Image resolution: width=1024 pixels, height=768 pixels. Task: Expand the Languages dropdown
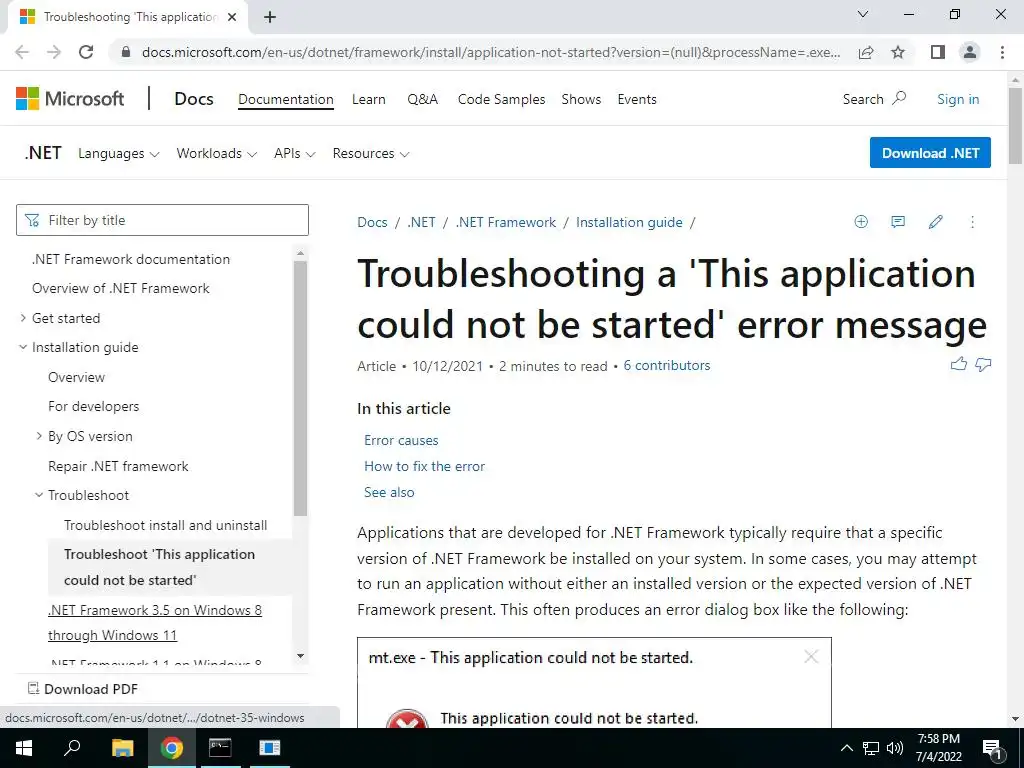click(119, 153)
